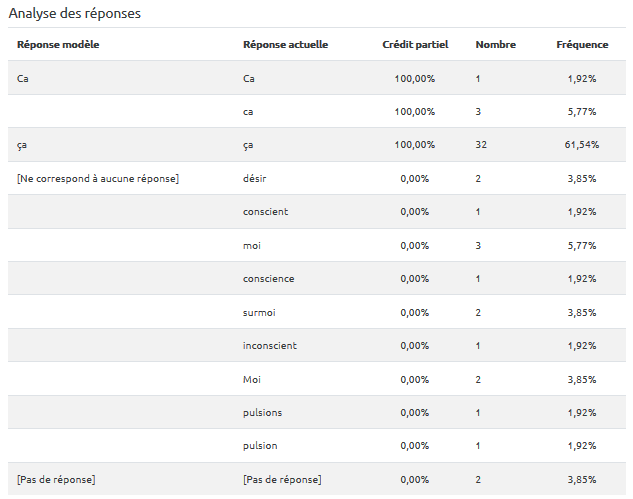Select the capitalized "Moi" response entry
633x499 pixels.
click(x=252, y=379)
